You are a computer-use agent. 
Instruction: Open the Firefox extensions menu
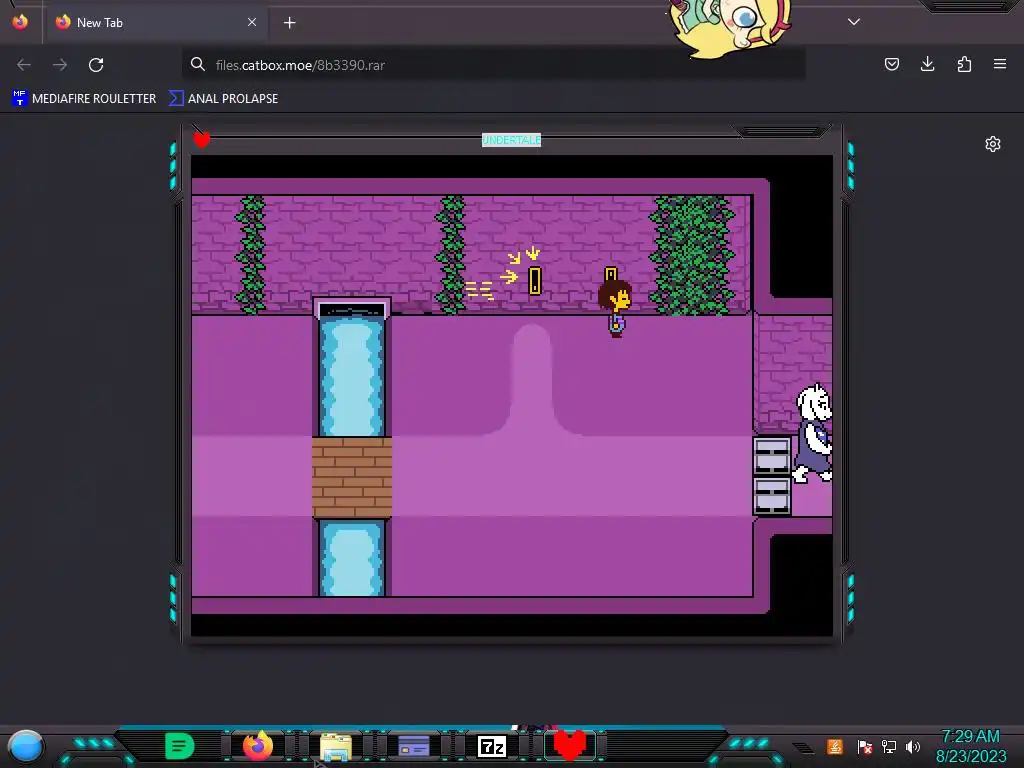tap(964, 64)
